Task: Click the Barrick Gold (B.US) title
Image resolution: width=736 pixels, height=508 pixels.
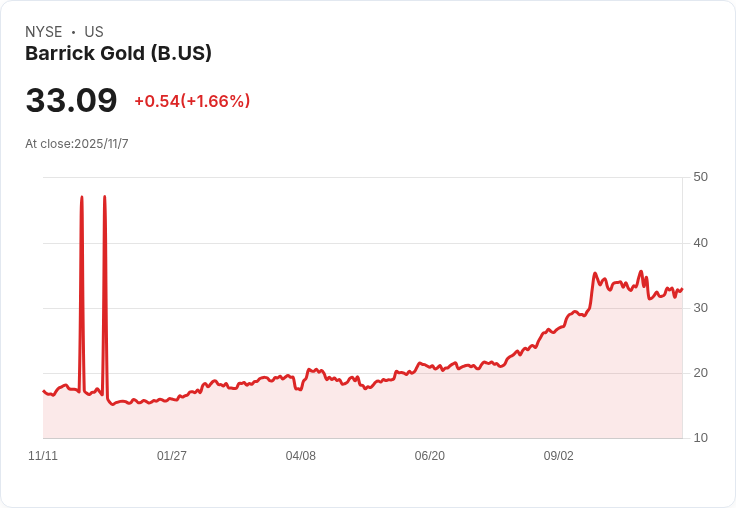Action: pyautogui.click(x=118, y=53)
